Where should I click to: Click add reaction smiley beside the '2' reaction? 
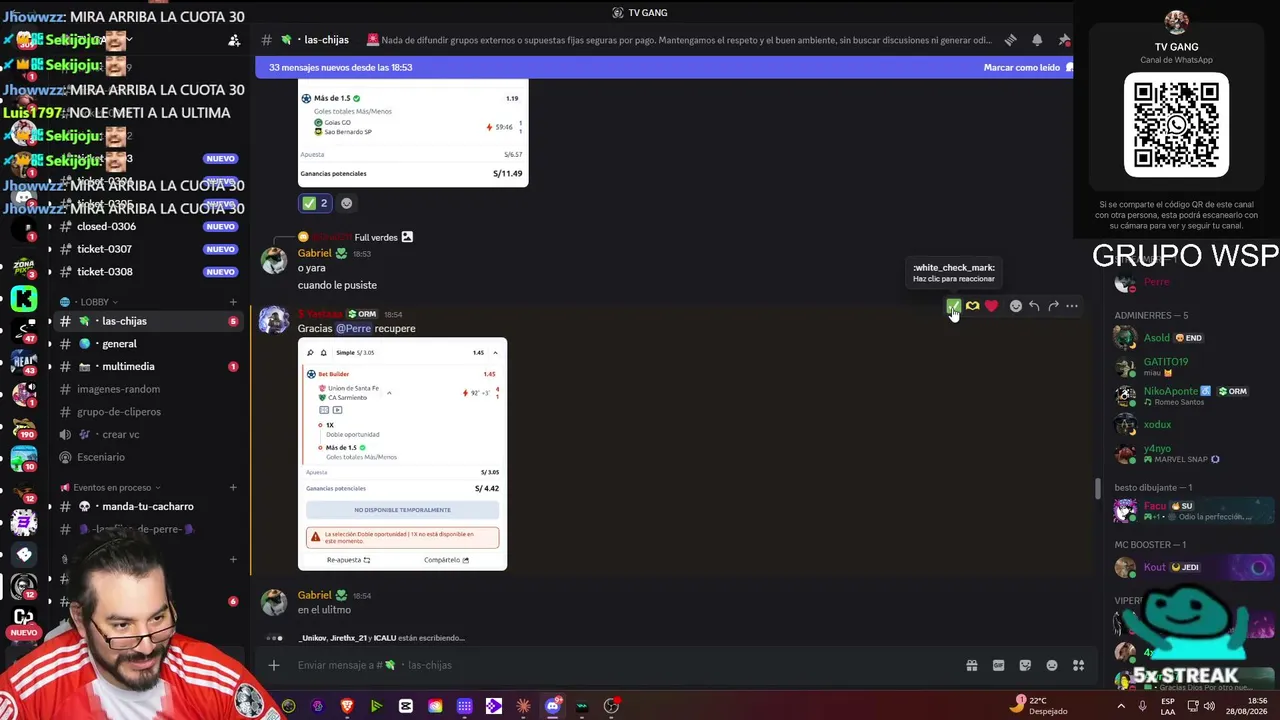(346, 203)
